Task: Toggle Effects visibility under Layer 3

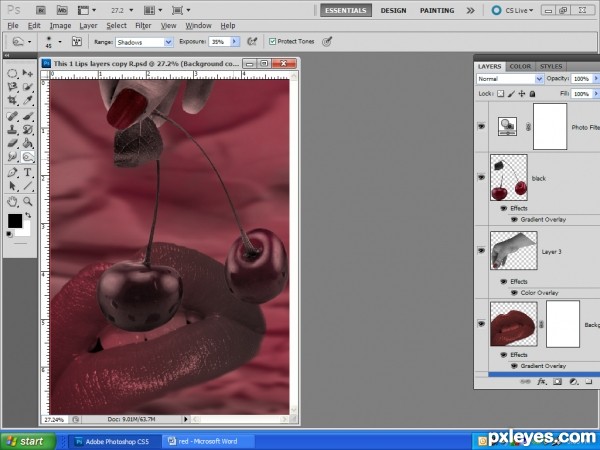Action: pos(504,281)
